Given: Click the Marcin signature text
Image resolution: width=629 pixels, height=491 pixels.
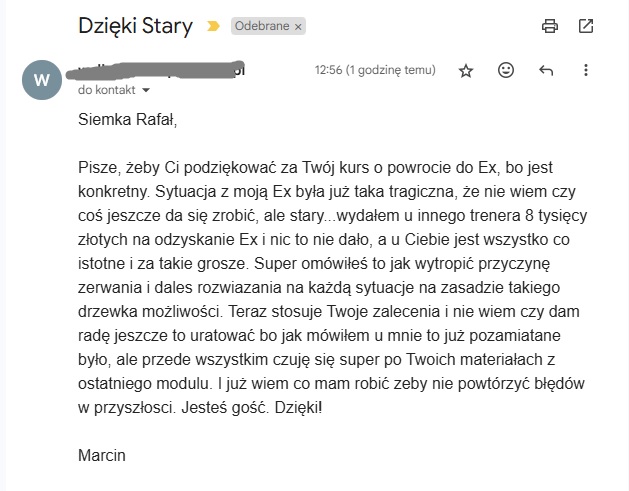Looking at the screenshot, I should [x=102, y=456].
